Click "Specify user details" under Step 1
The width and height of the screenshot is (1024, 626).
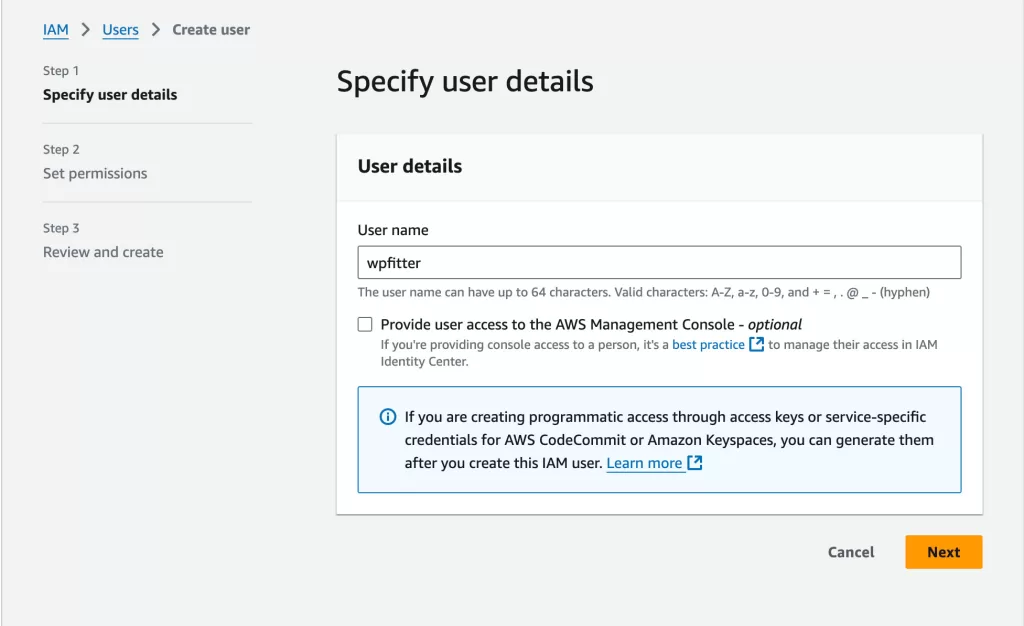[x=108, y=94]
